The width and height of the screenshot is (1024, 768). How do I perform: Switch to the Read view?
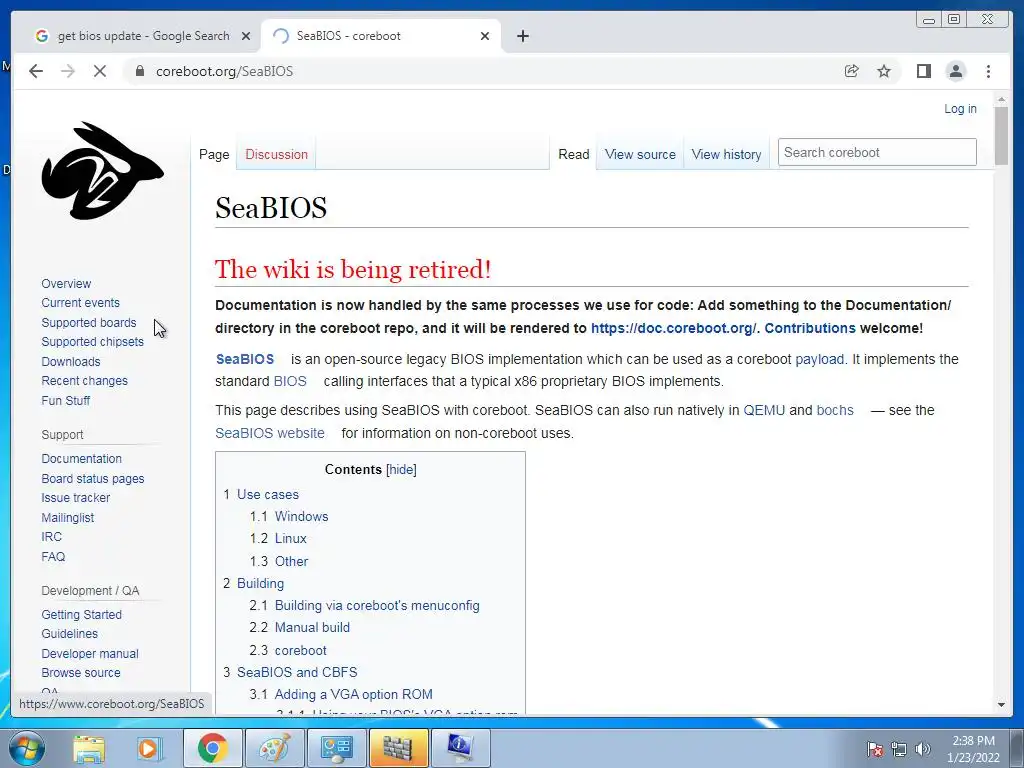tap(573, 155)
